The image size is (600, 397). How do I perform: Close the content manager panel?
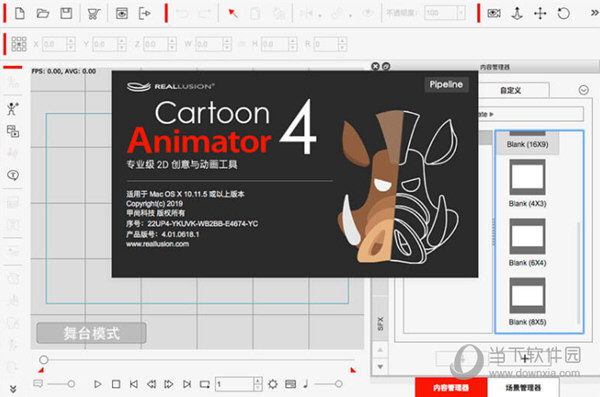click(x=375, y=66)
